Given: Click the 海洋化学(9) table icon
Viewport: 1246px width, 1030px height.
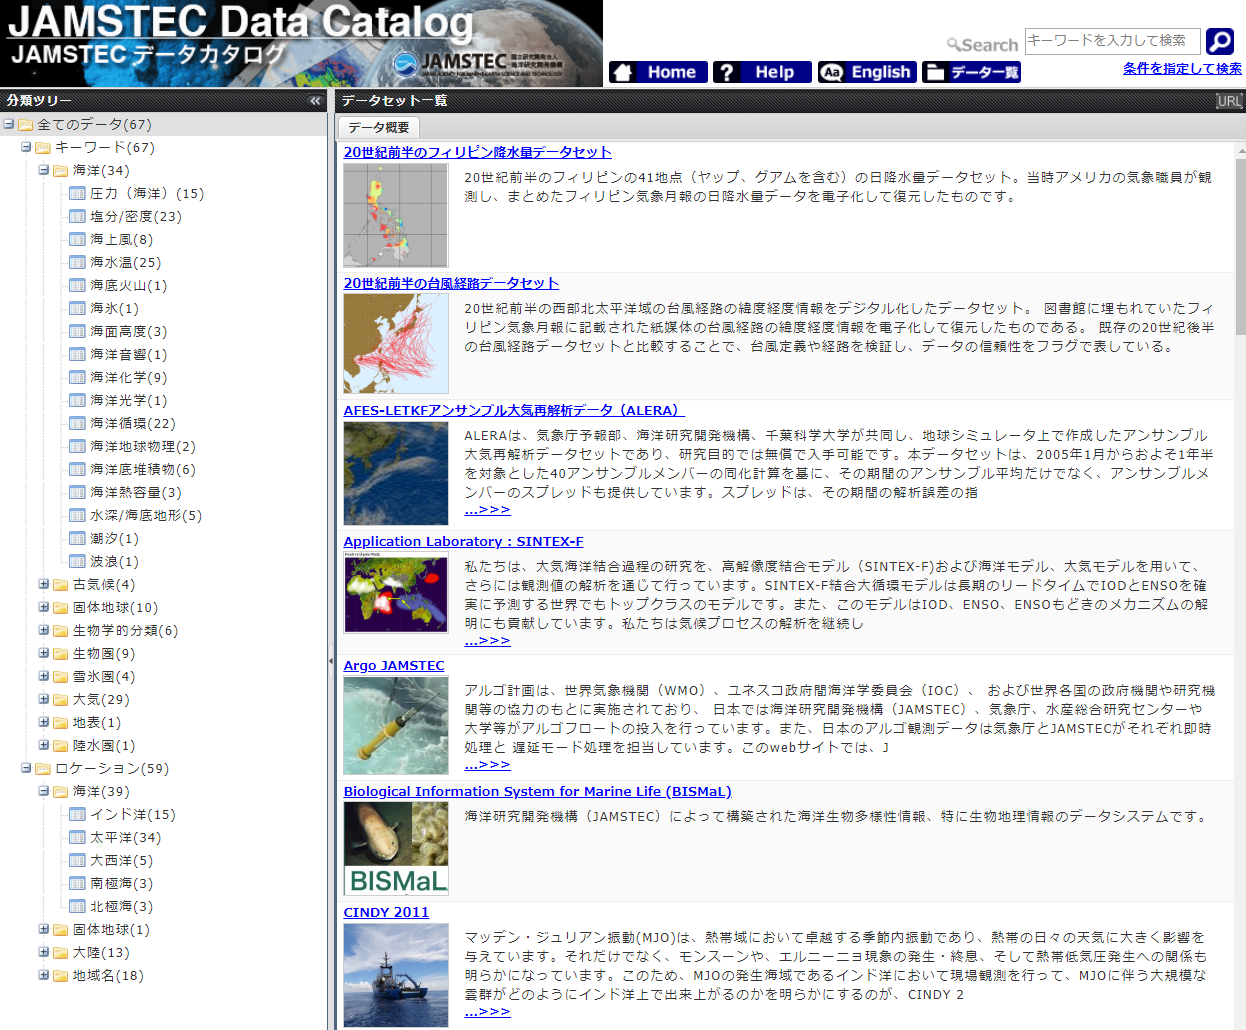Looking at the screenshot, I should point(77,378).
